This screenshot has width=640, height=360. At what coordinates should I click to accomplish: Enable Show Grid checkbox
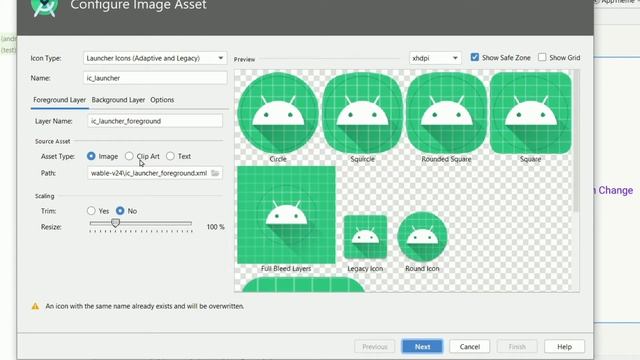[x=542, y=57]
